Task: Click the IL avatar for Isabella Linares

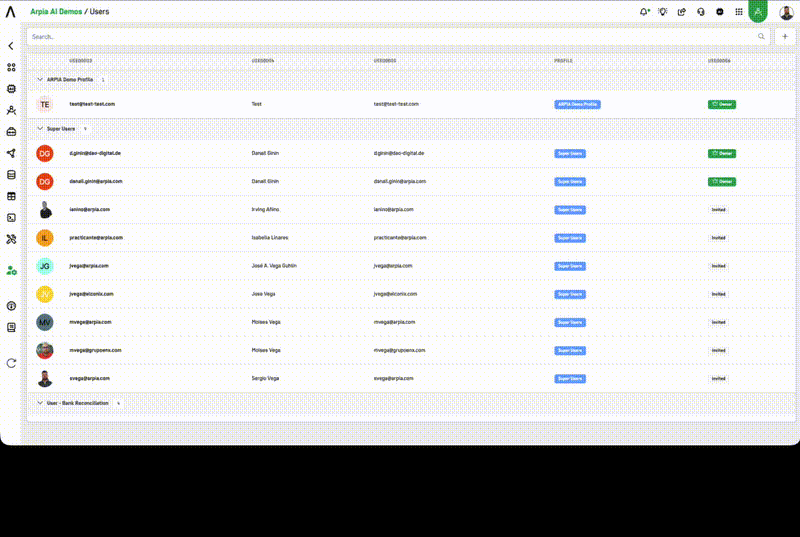Action: 45,238
